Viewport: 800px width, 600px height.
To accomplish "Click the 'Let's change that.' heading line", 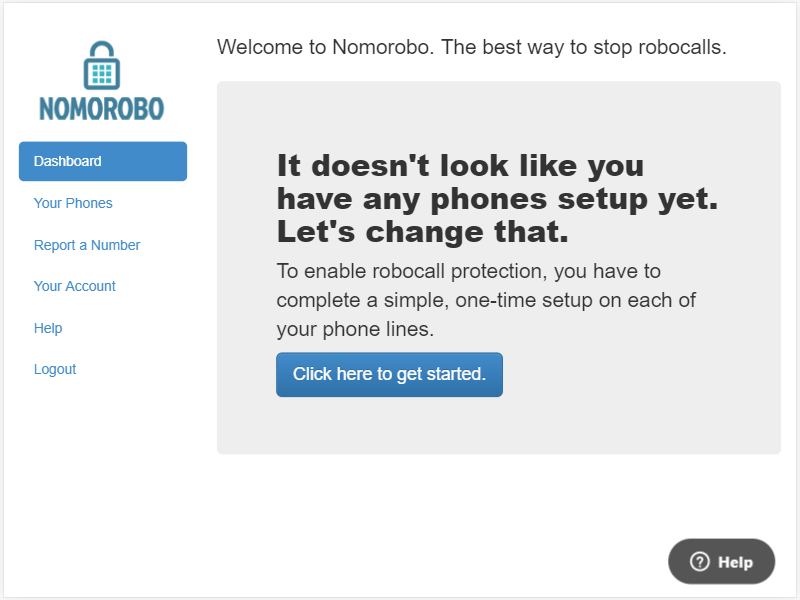I will click(422, 232).
